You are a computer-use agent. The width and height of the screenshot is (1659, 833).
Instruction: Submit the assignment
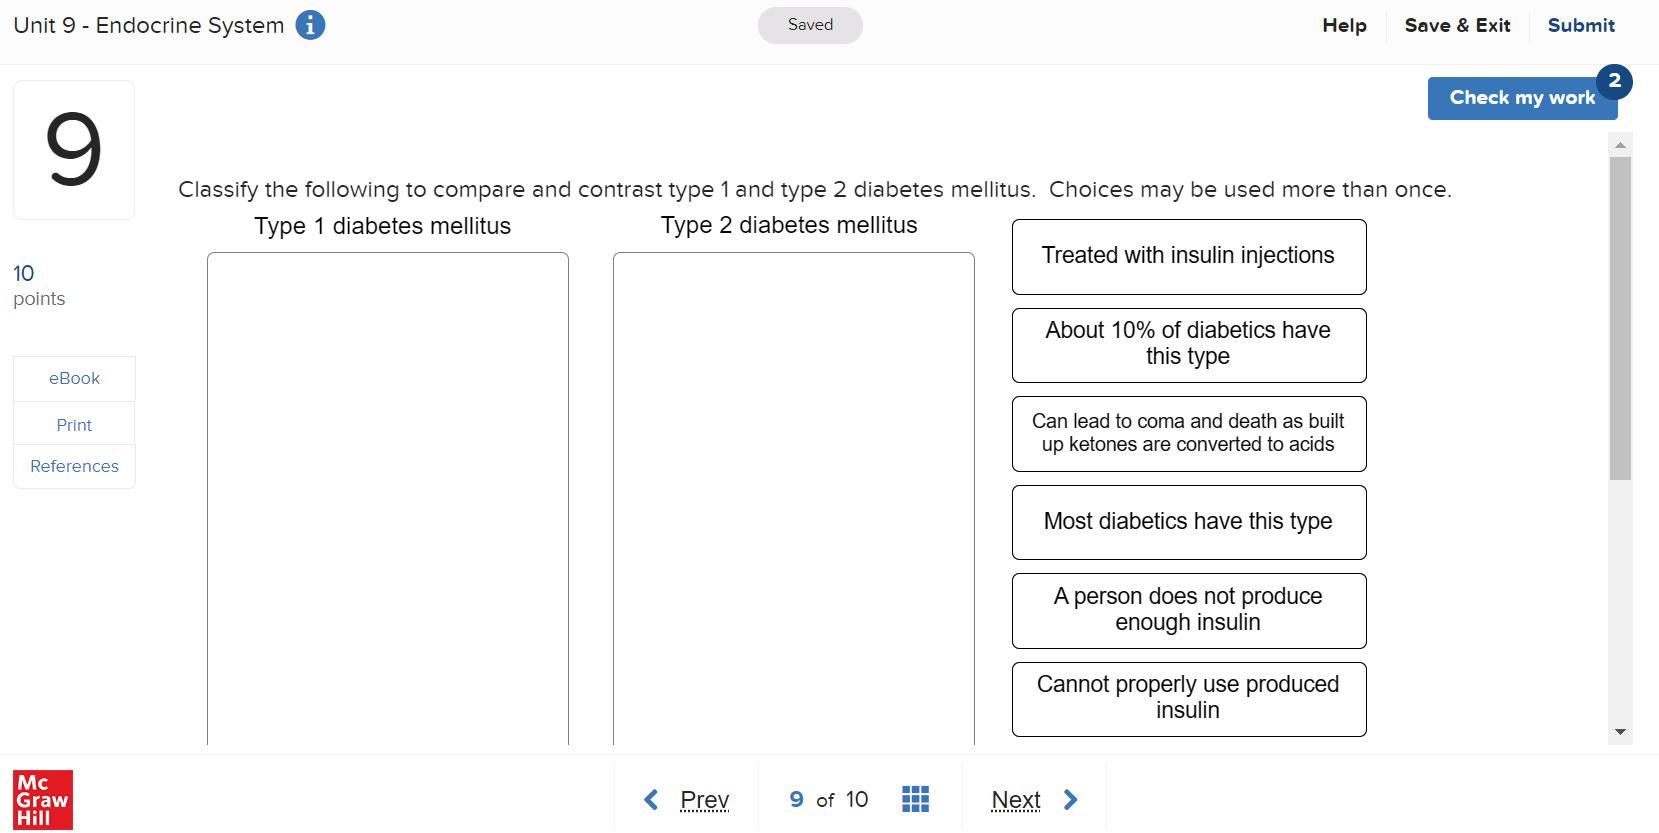pos(1581,26)
